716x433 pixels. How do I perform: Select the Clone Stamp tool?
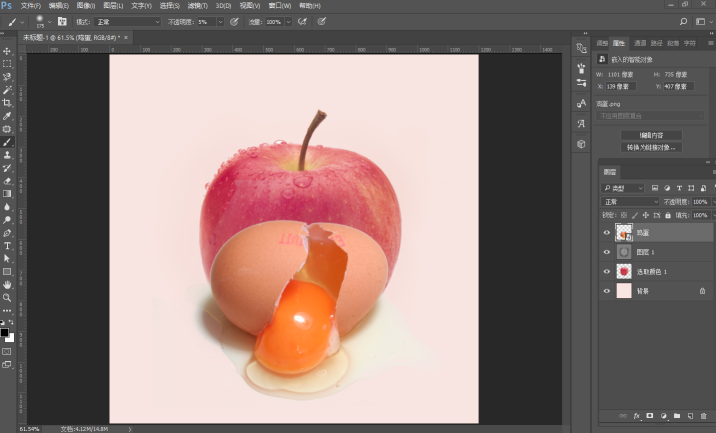[7, 155]
